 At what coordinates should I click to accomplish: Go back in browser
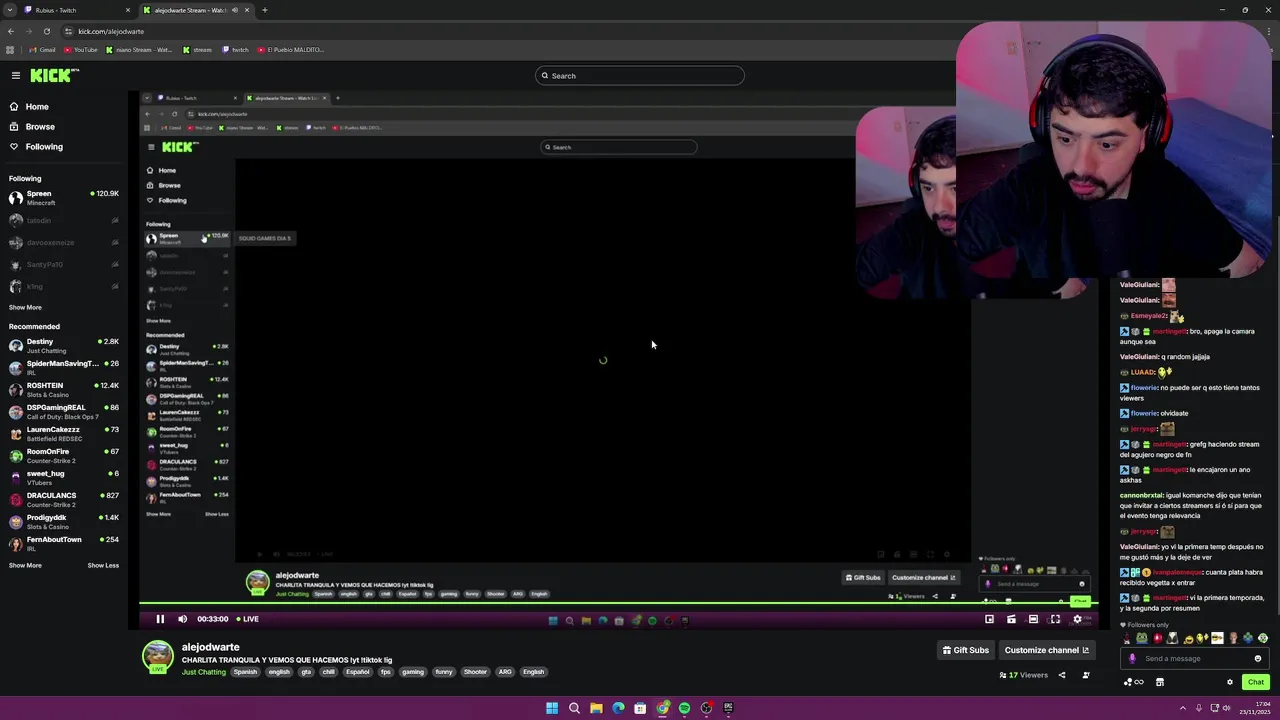coord(10,31)
